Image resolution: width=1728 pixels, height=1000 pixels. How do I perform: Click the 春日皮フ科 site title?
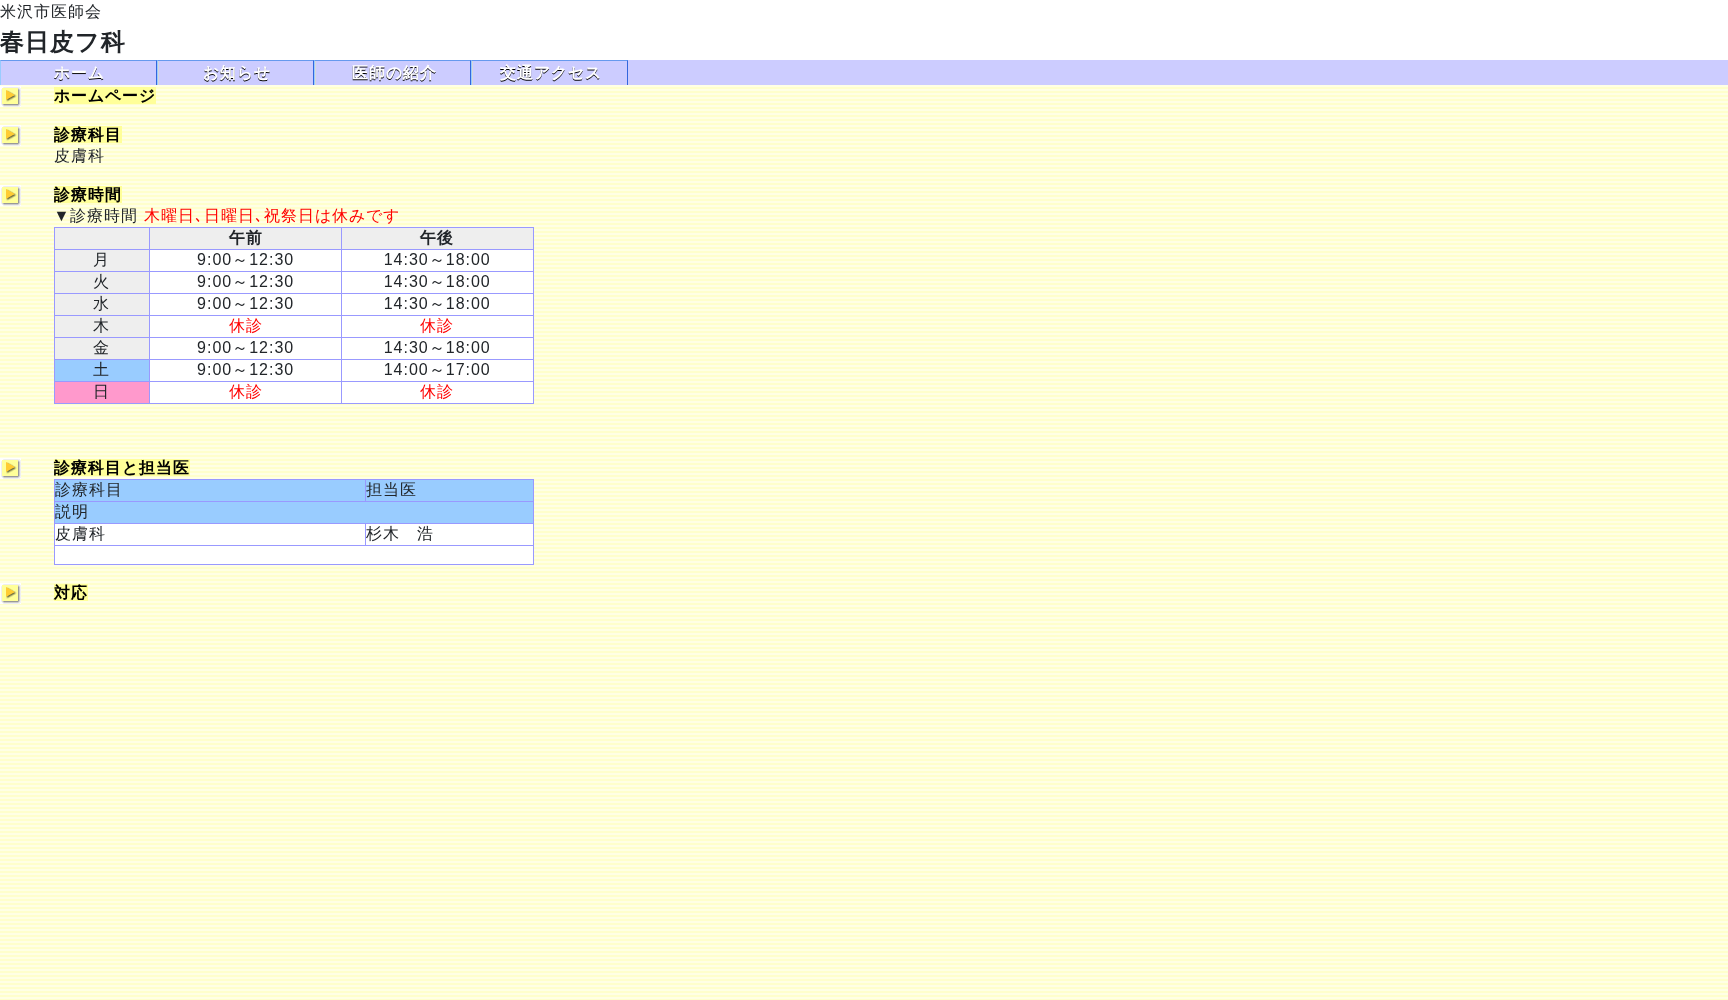62,42
